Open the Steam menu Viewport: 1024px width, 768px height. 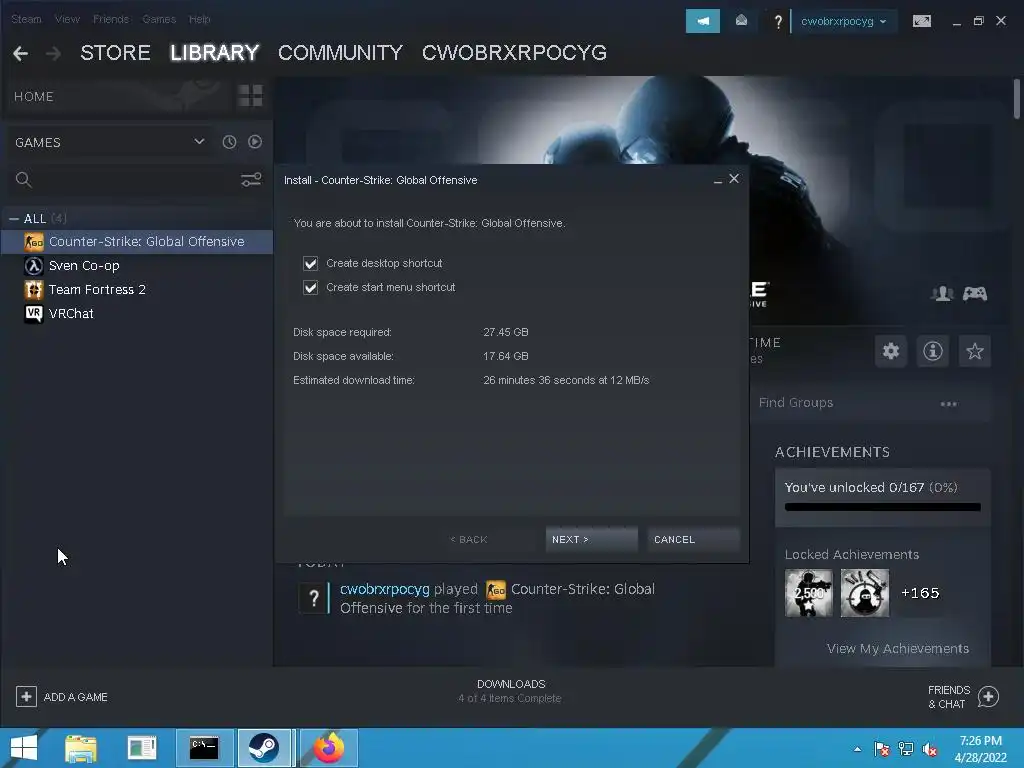coord(26,19)
